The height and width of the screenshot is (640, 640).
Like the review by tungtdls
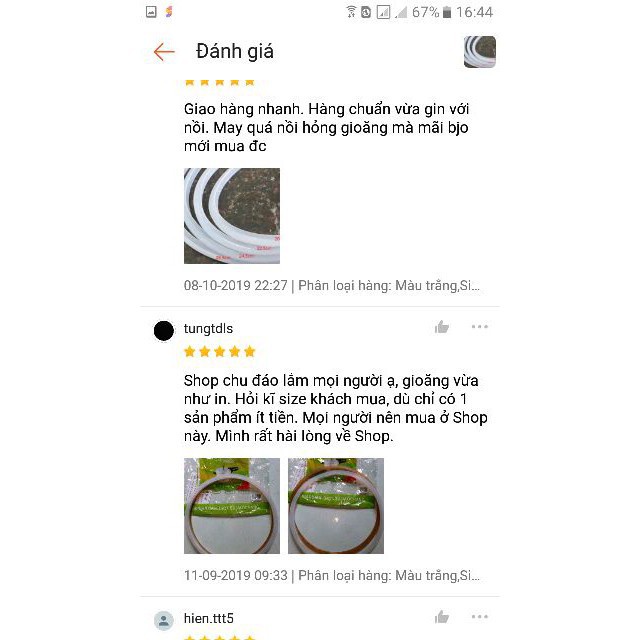click(x=442, y=327)
